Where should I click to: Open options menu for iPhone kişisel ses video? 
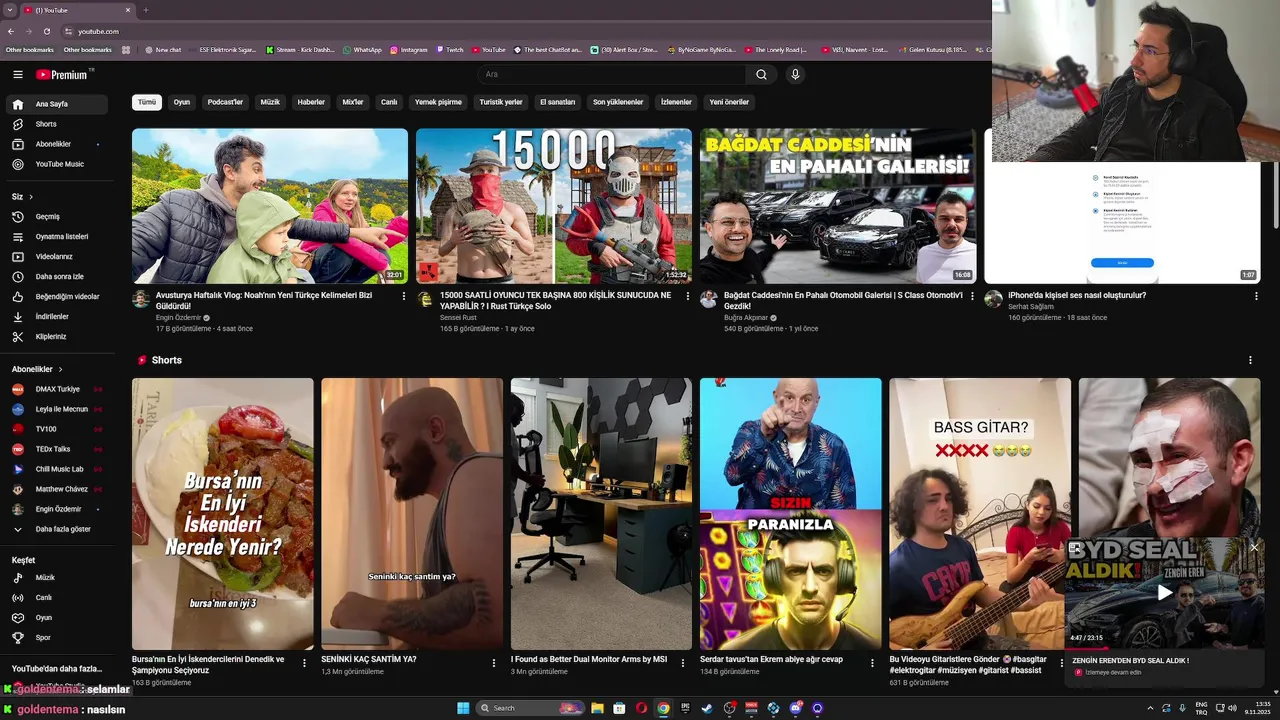tap(1256, 296)
